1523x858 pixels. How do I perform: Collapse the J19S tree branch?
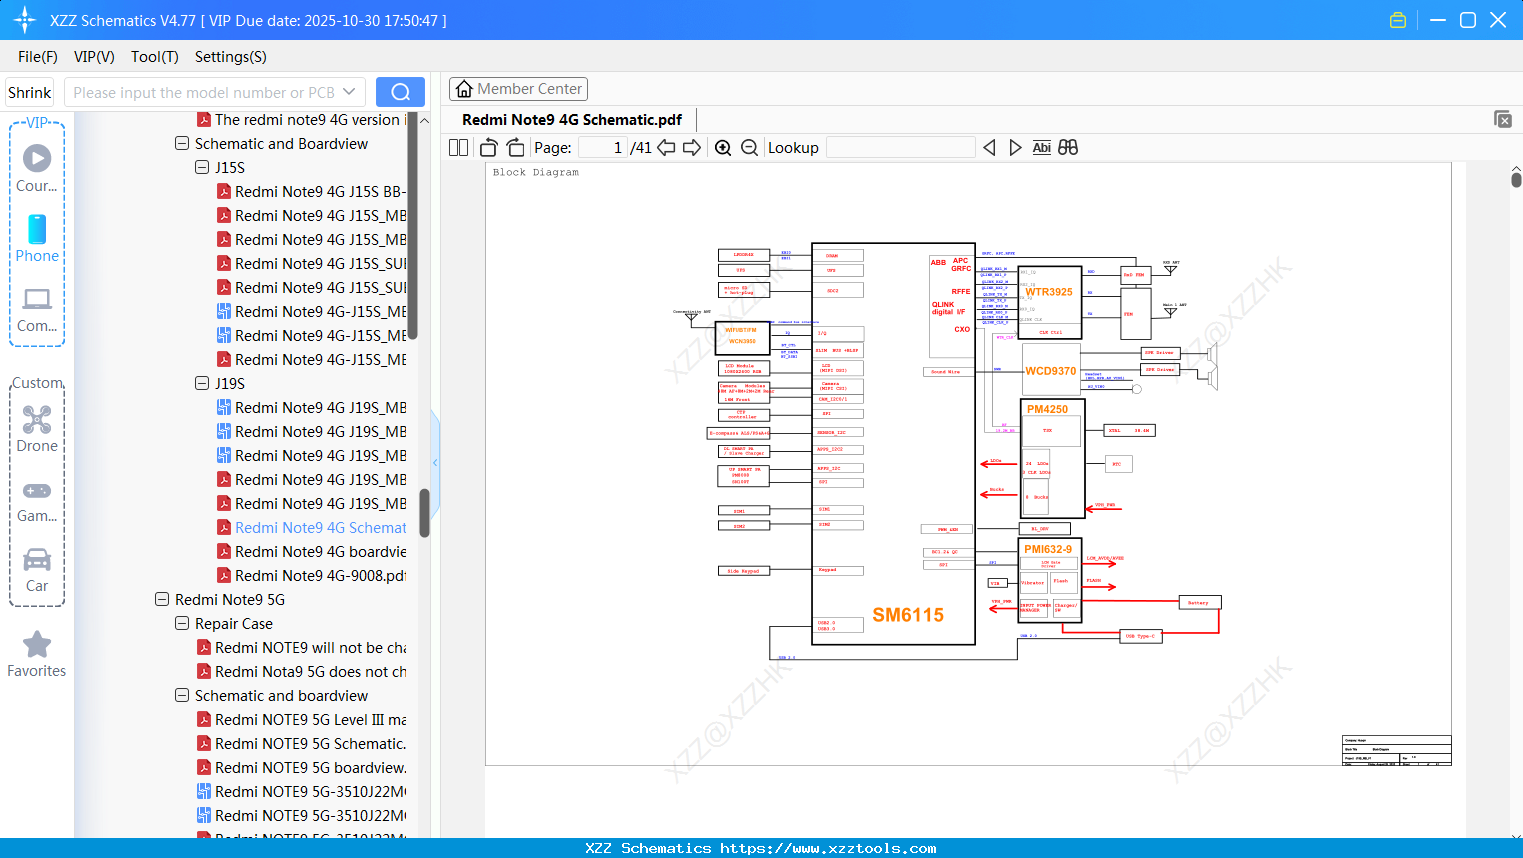[201, 383]
